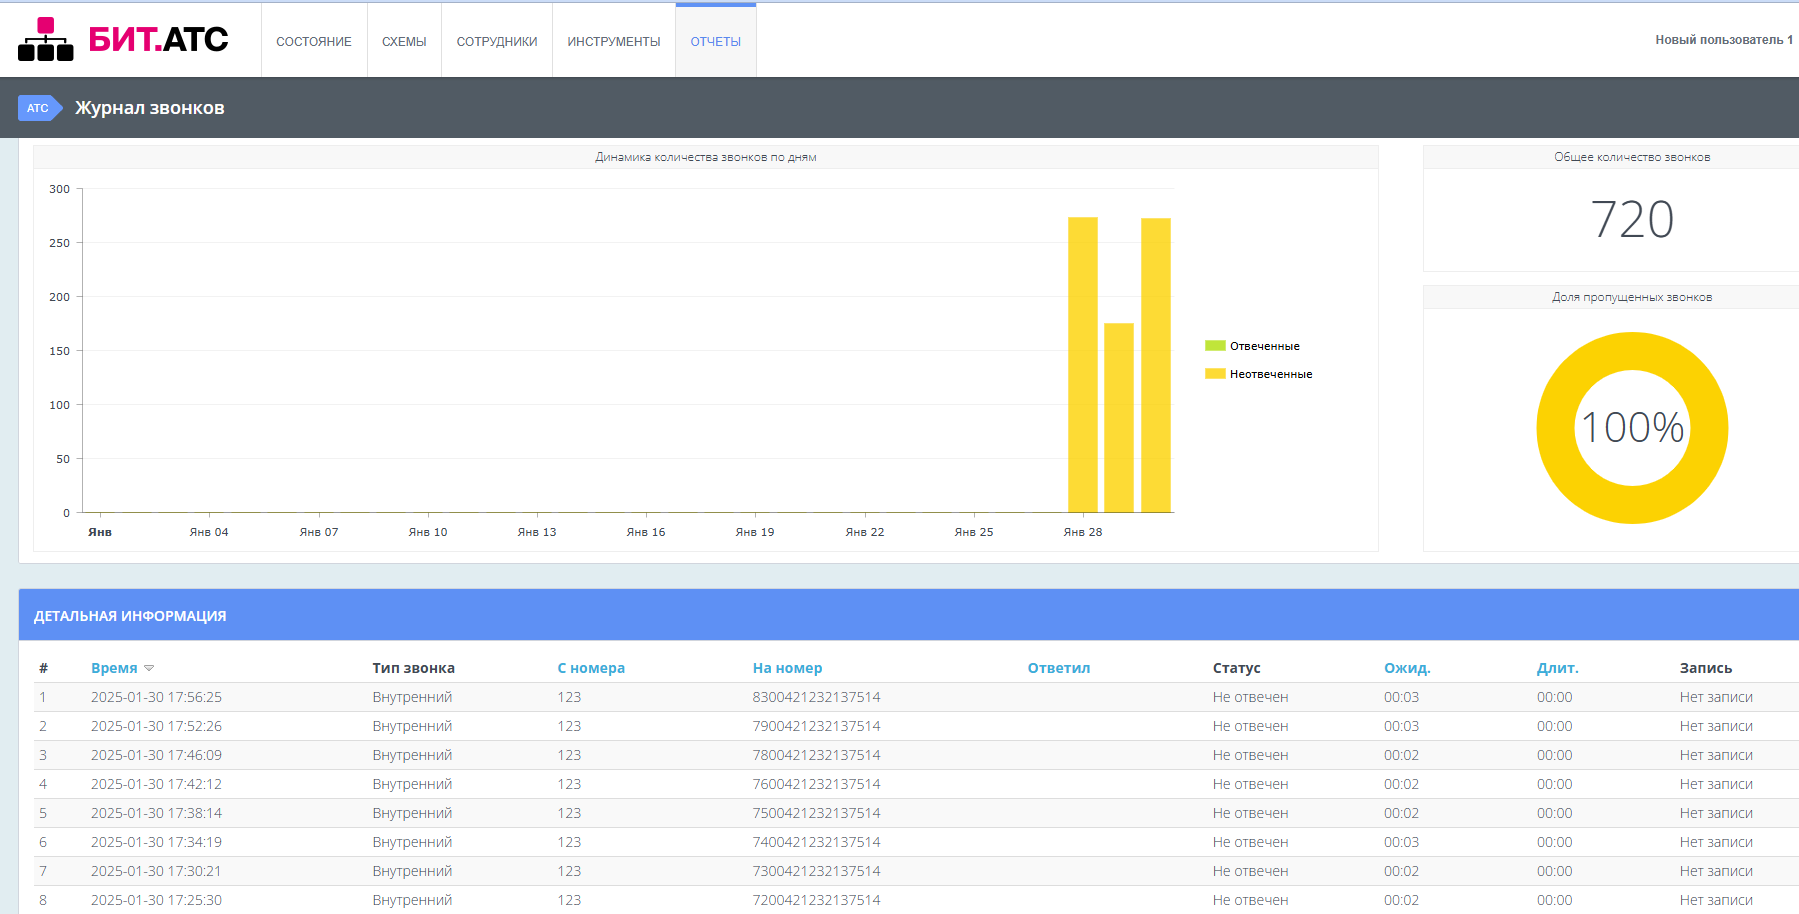1799x914 pixels.
Task: Open the Новый пользователь 1 user menu
Action: click(1723, 40)
